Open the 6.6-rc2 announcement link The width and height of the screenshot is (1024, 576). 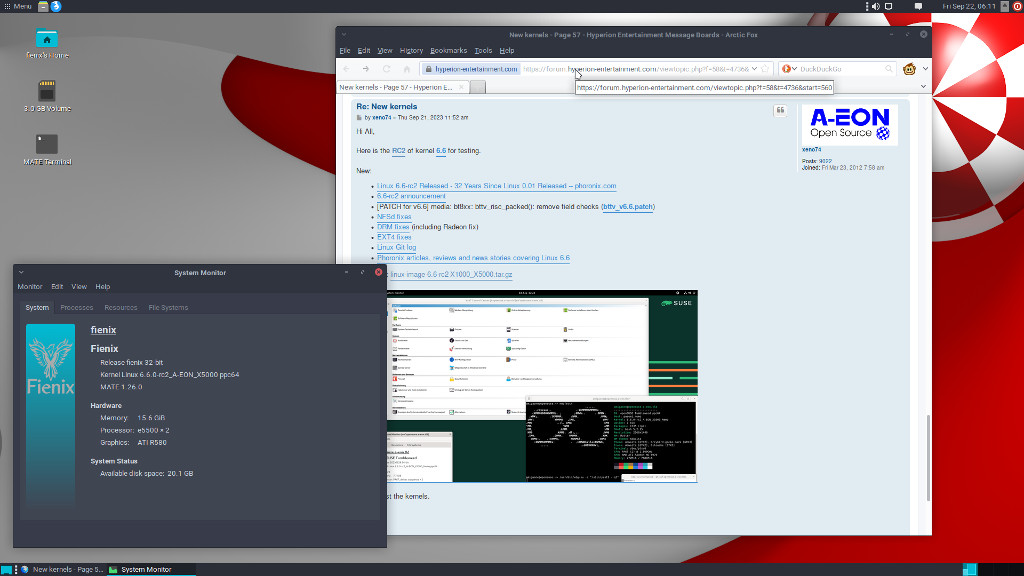click(411, 196)
